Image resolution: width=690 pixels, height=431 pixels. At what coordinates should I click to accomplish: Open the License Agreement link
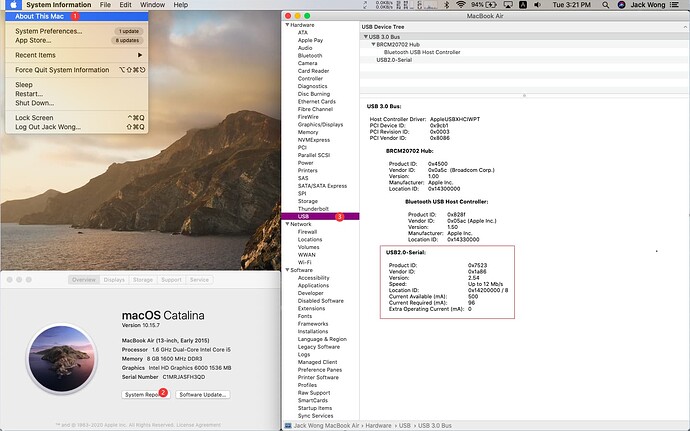[198, 425]
